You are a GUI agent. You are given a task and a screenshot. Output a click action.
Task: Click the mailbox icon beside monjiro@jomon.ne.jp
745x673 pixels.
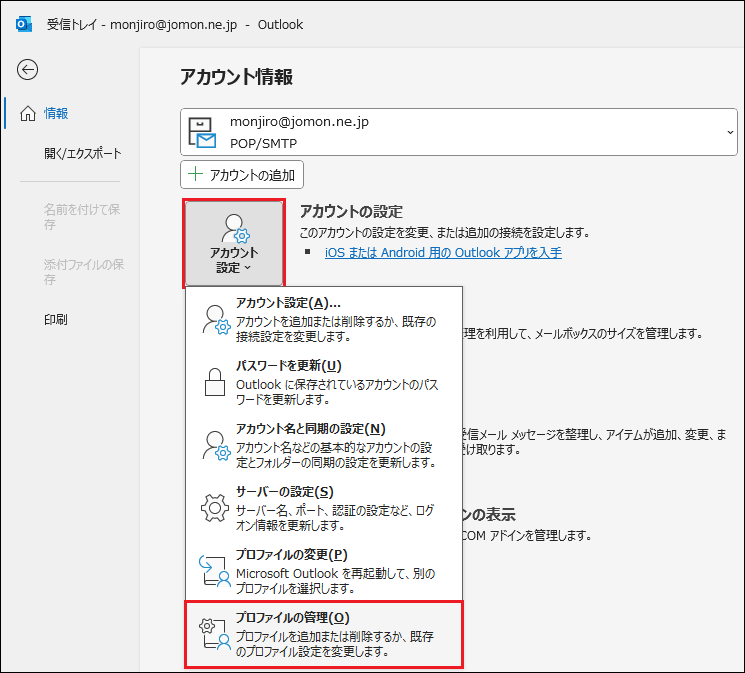(204, 131)
